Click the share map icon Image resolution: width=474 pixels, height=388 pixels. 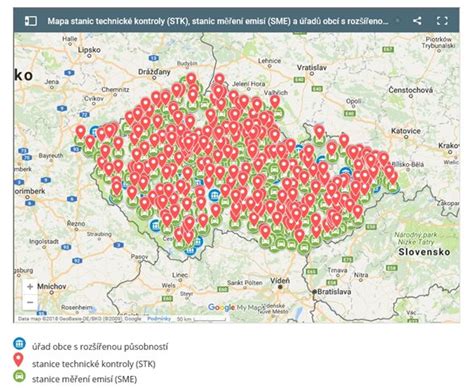417,21
